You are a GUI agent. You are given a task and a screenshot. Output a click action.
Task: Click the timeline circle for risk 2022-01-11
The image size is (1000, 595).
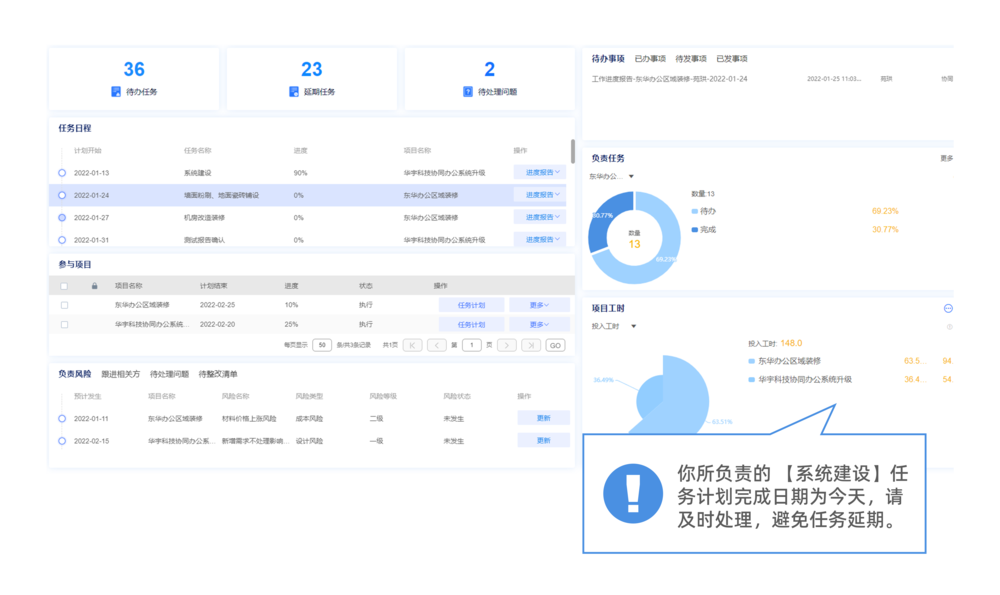click(x=62, y=418)
